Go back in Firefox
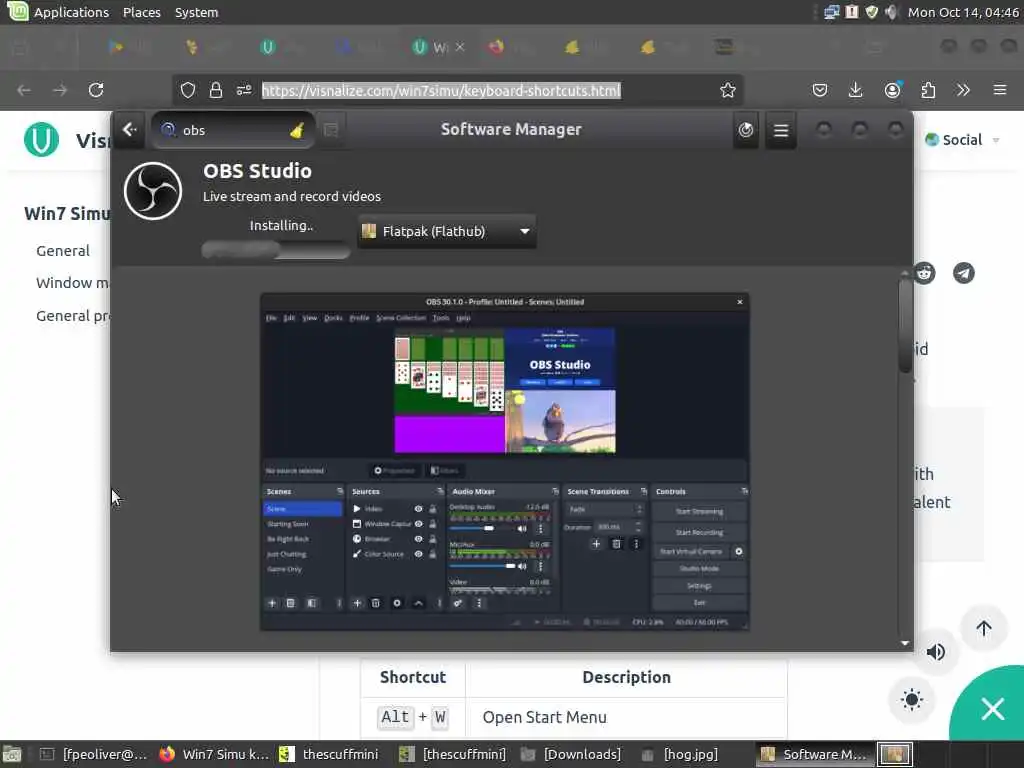Screen dimensions: 1024x768 point(24,90)
